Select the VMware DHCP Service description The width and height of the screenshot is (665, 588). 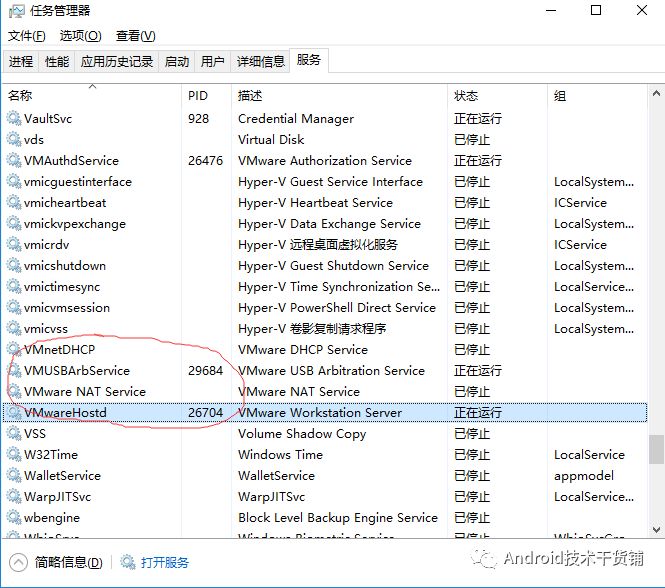click(x=303, y=349)
